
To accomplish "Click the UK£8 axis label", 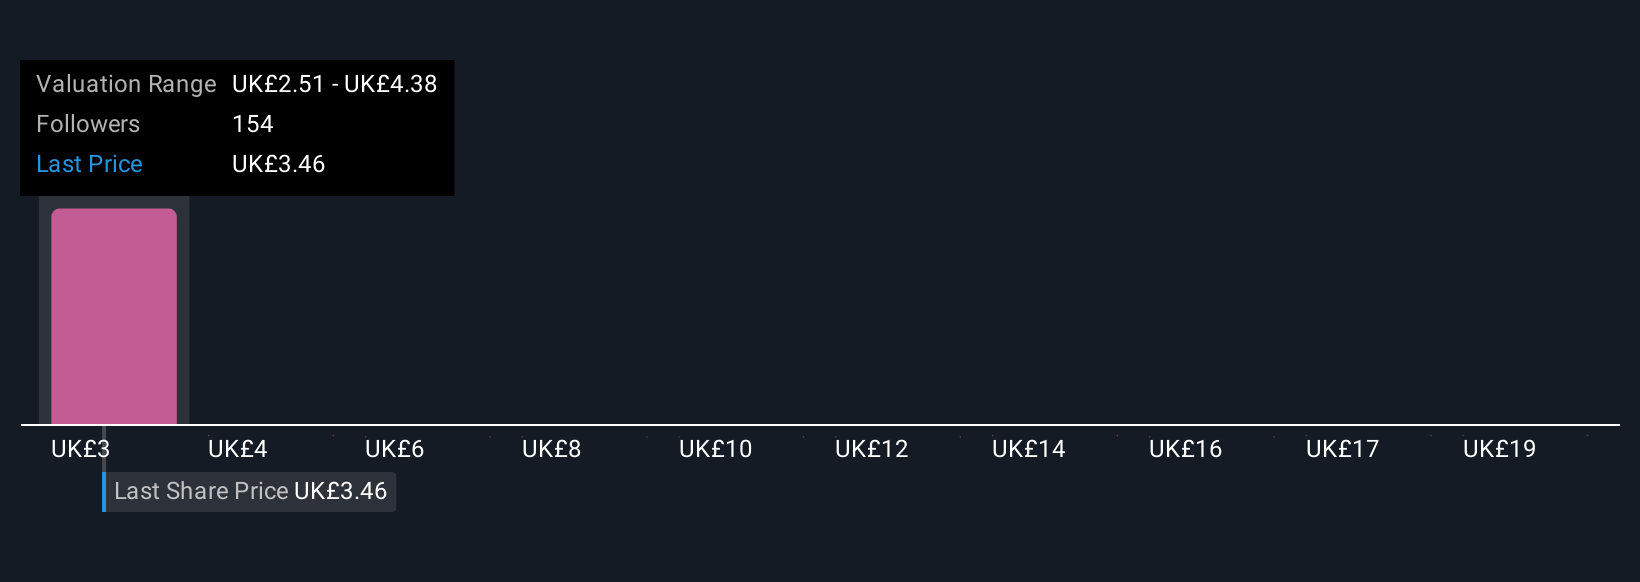I will point(551,449).
